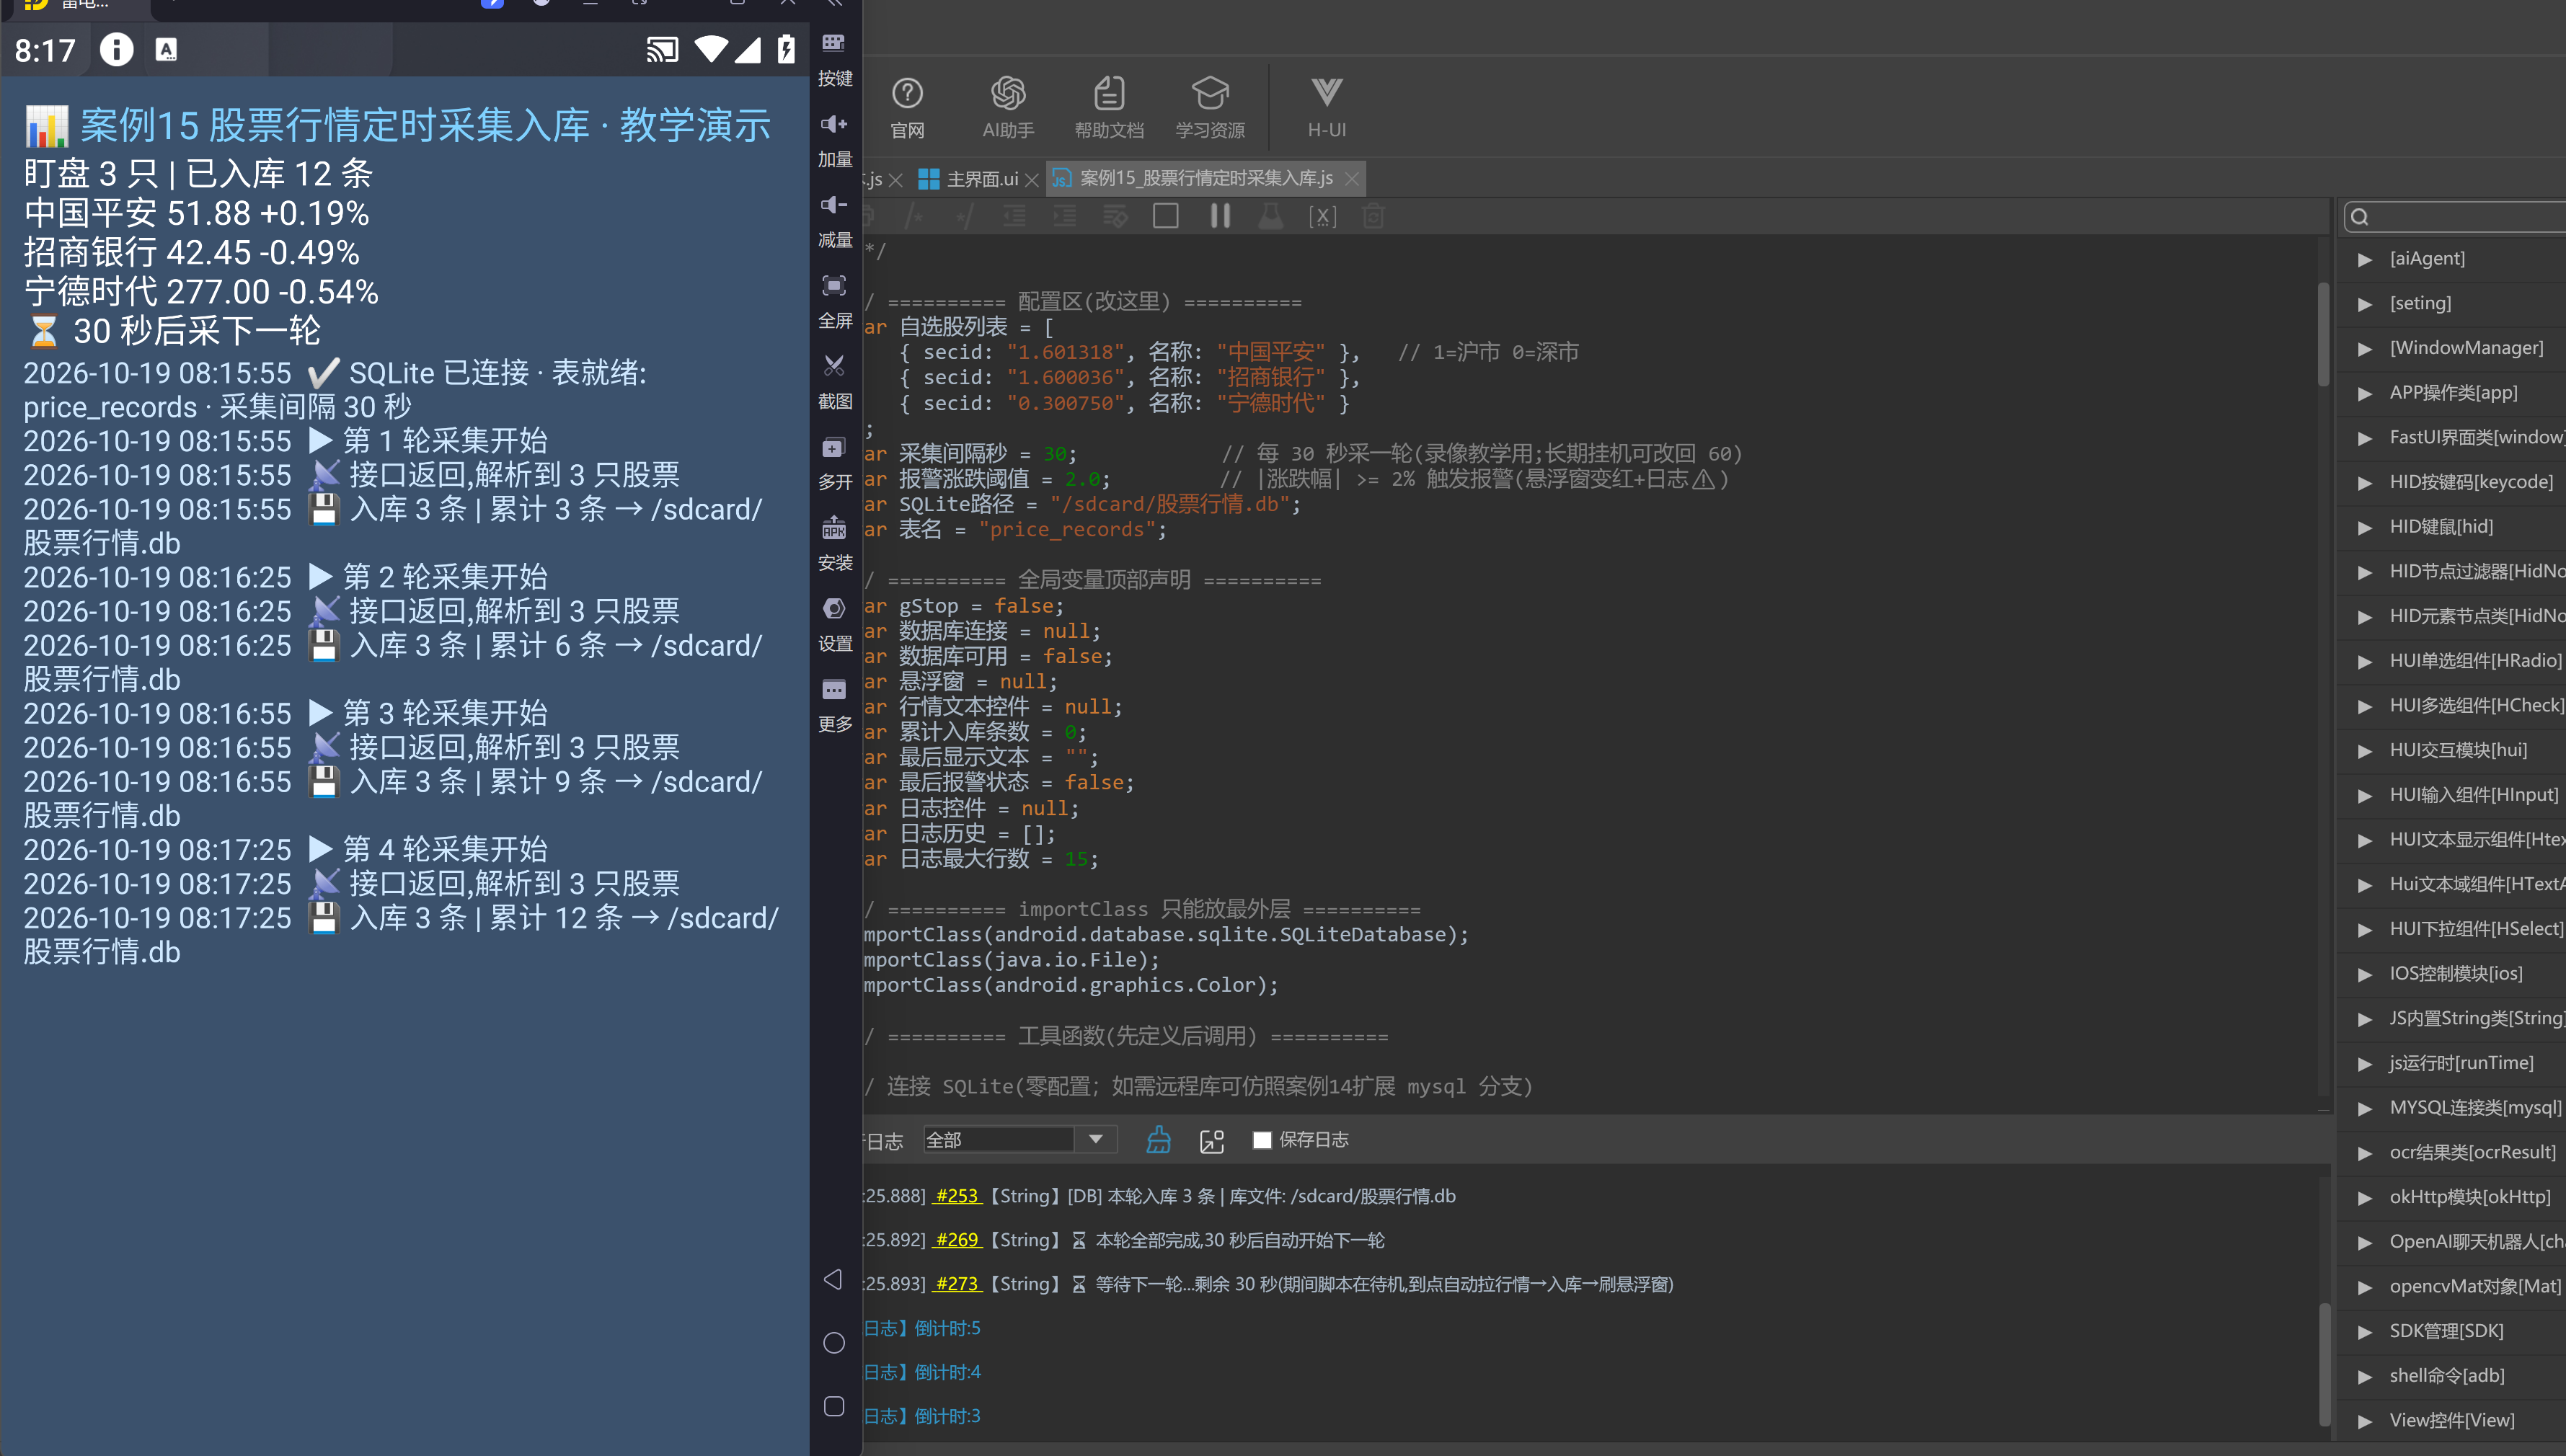Decrease emulator volume with 减量

(834, 220)
